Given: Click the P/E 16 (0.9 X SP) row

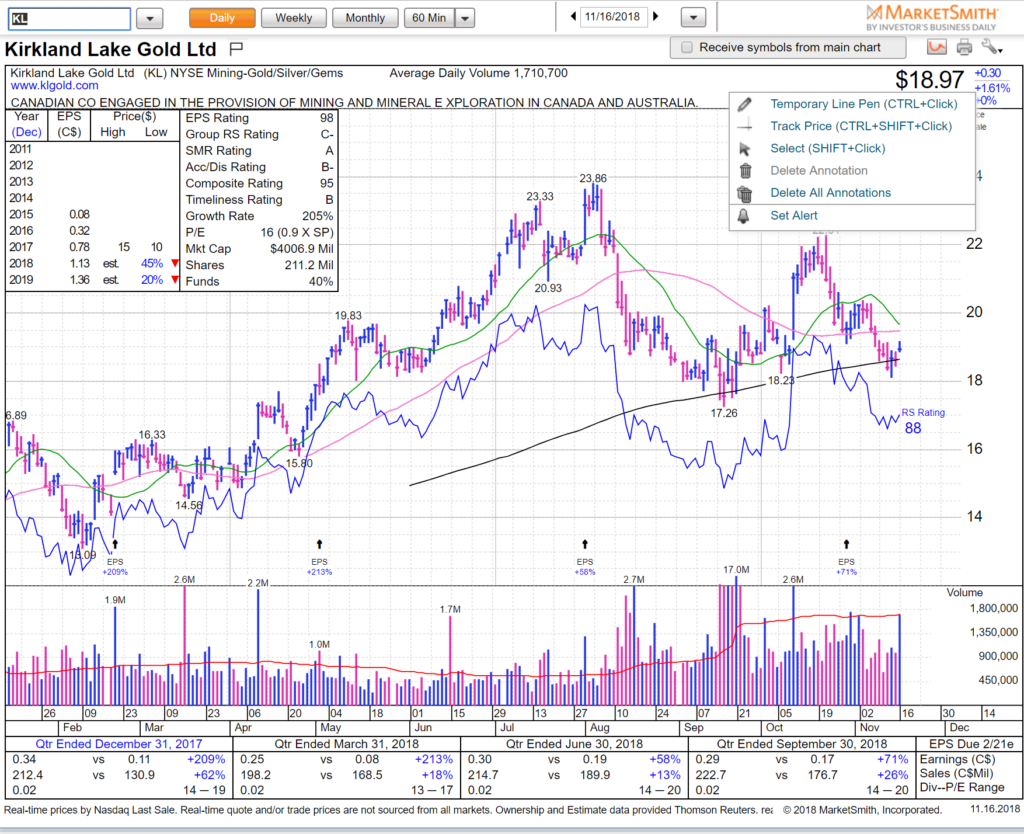Looking at the screenshot, I should [x=259, y=233].
